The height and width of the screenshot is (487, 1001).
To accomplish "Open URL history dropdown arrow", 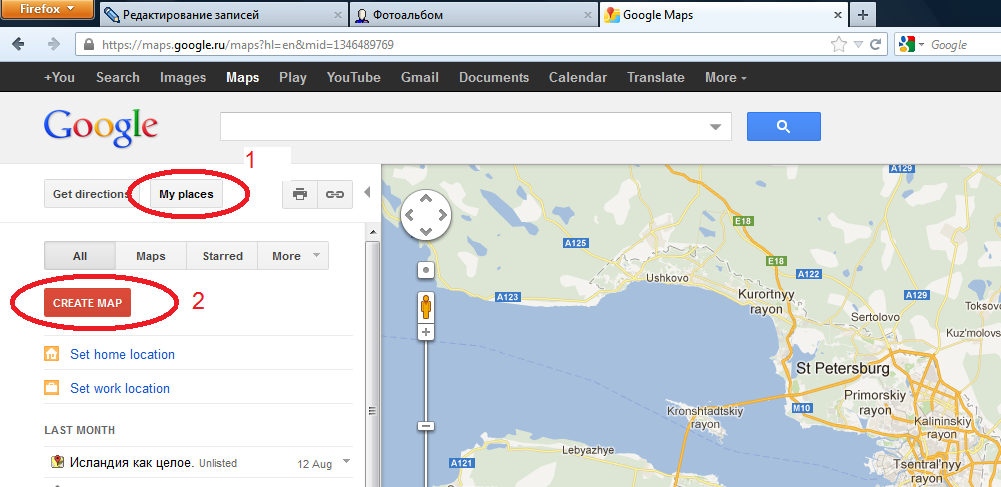I will point(858,45).
